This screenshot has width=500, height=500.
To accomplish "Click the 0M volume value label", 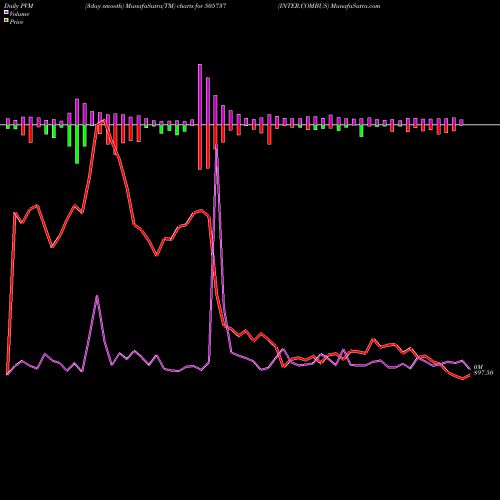I will 478,367.
